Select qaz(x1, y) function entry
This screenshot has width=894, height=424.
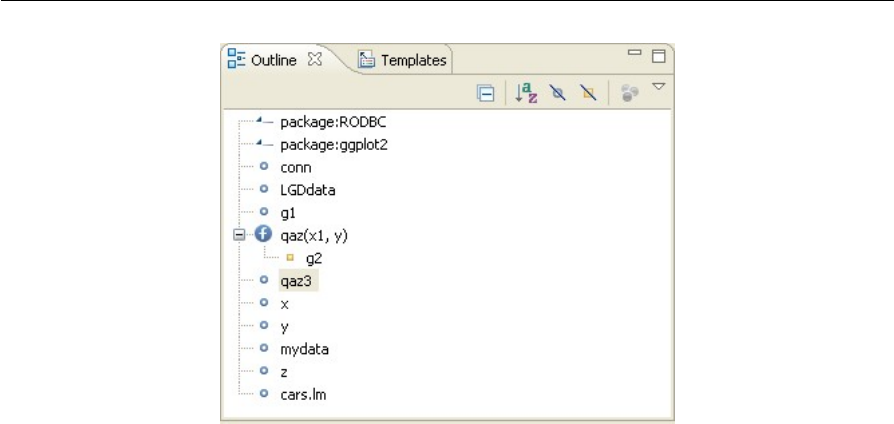pos(314,236)
